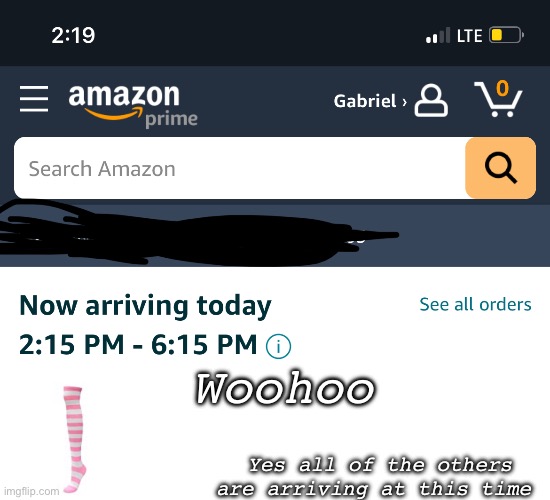The width and height of the screenshot is (550, 500).
Task: Open the hamburger menu
Action: (x=34, y=99)
